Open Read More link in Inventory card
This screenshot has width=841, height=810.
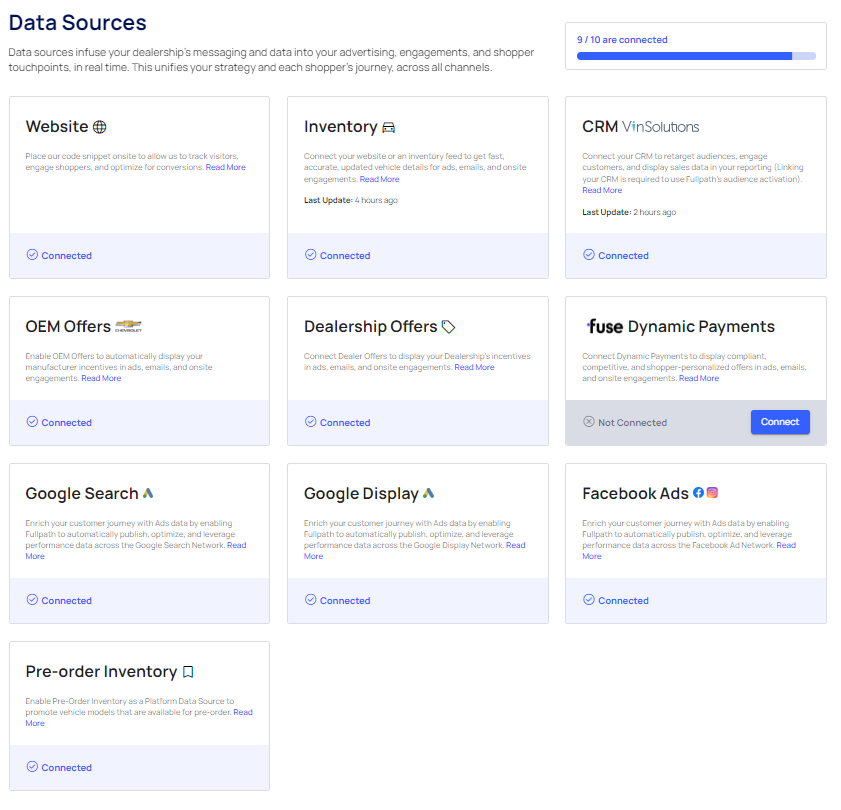[x=379, y=179]
